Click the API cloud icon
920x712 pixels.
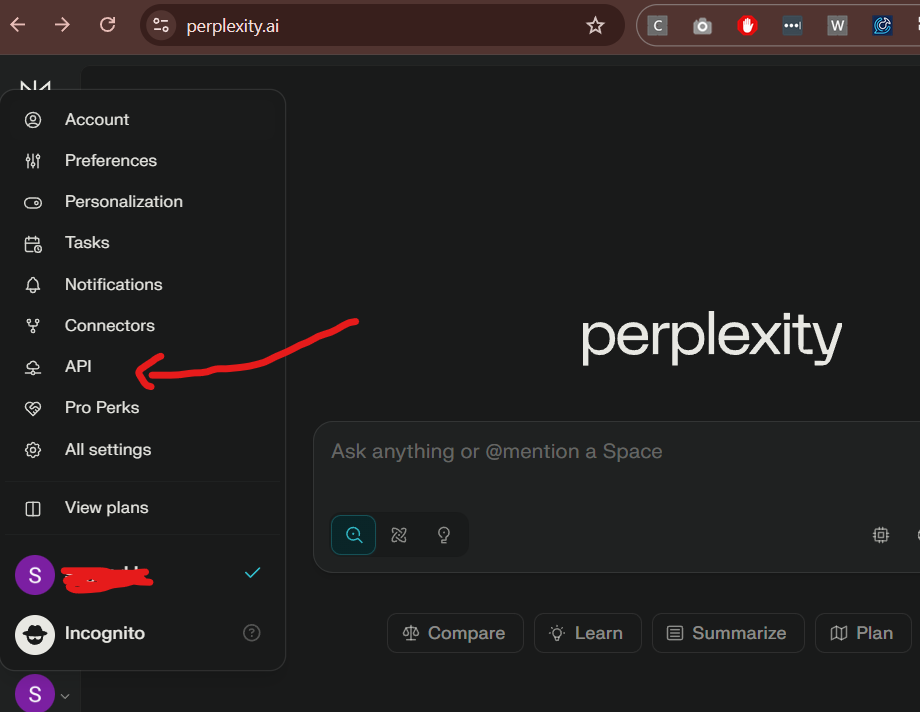[x=33, y=367]
